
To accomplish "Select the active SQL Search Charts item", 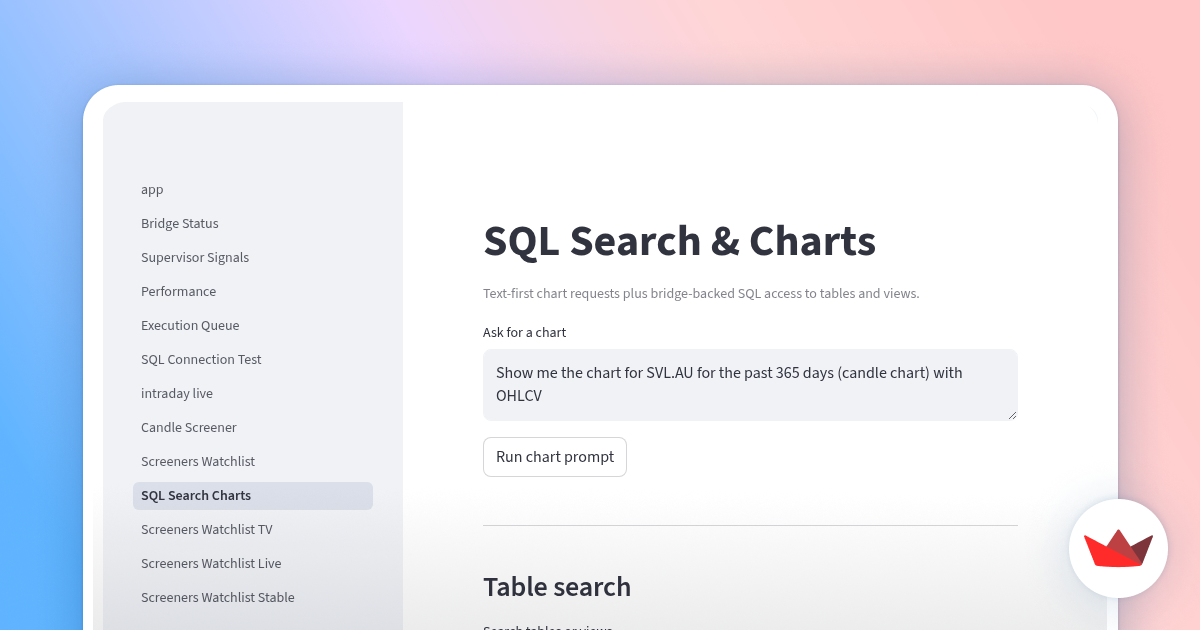I will pyautogui.click(x=252, y=496).
